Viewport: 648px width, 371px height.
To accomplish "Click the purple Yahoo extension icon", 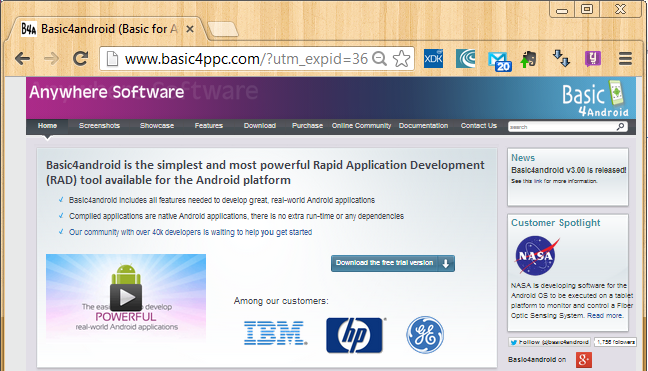I will (x=593, y=59).
